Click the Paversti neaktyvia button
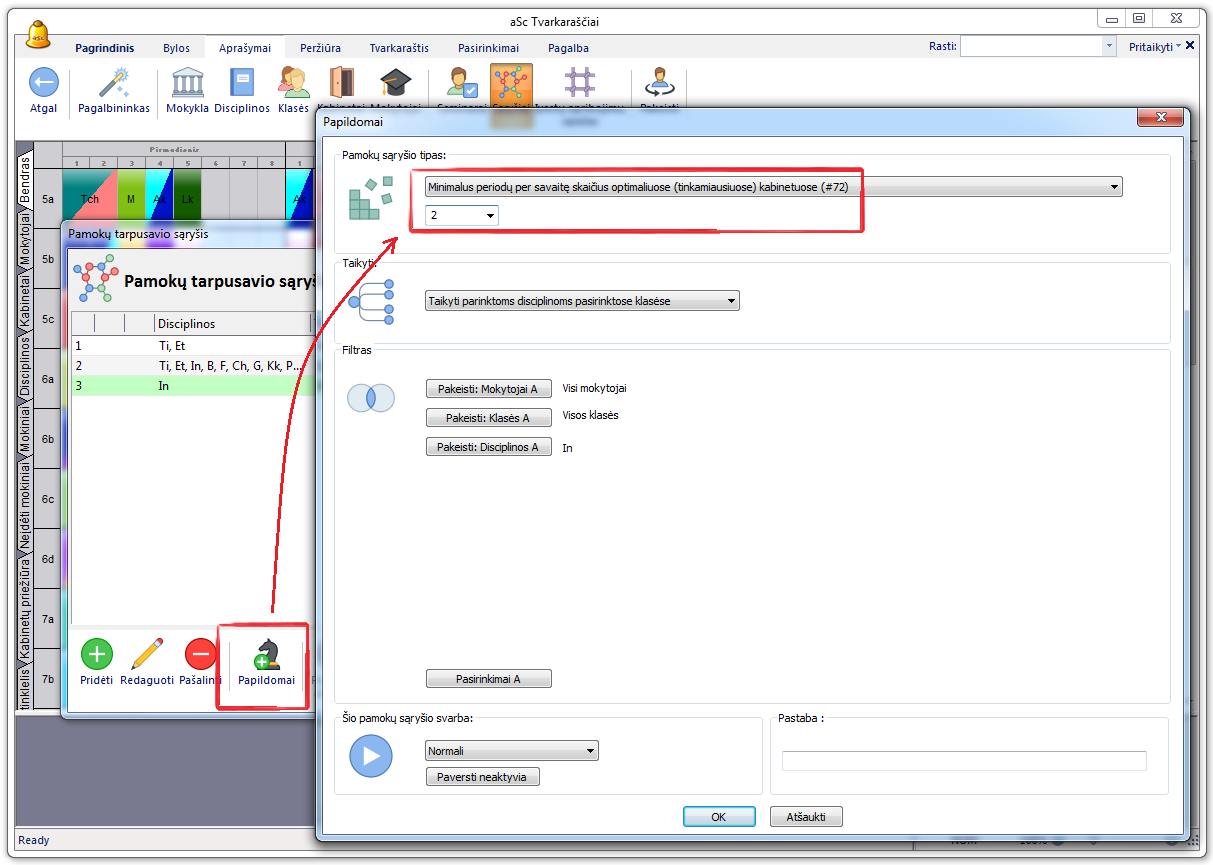The image size is (1213, 865). click(483, 777)
